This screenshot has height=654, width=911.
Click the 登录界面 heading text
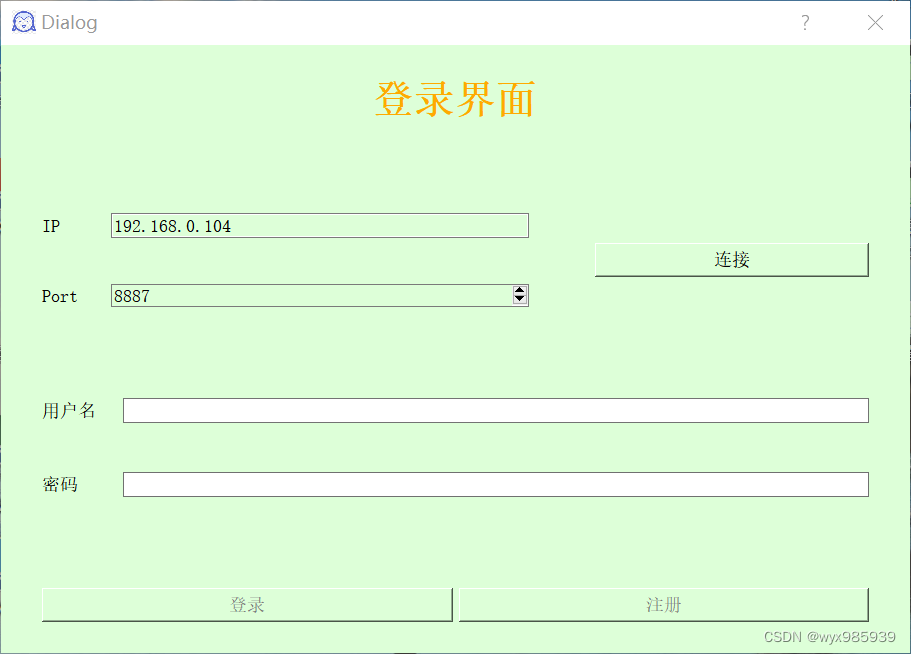454,99
